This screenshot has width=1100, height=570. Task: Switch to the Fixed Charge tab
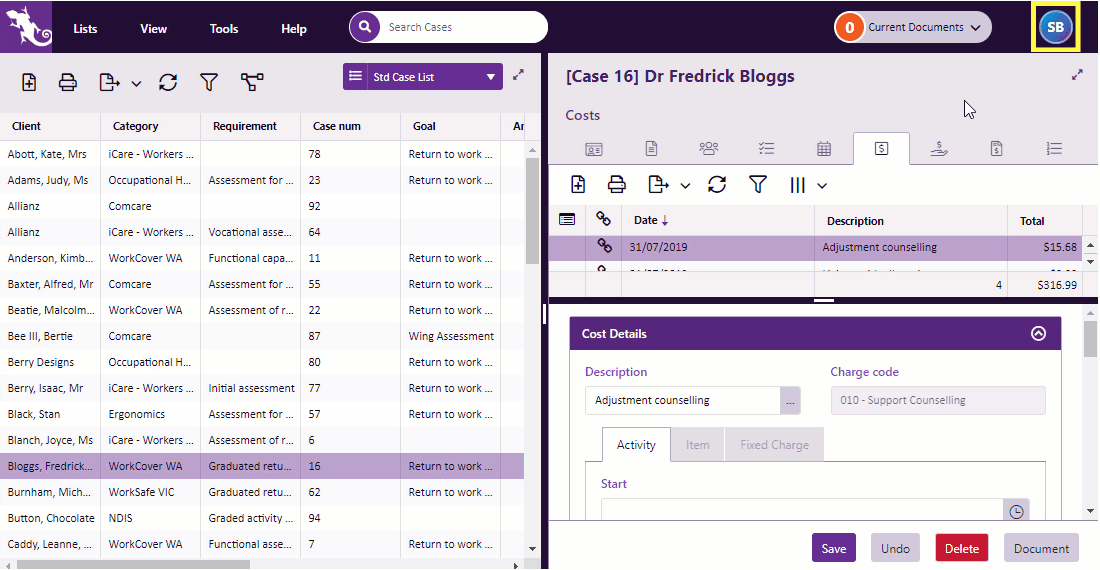774,445
